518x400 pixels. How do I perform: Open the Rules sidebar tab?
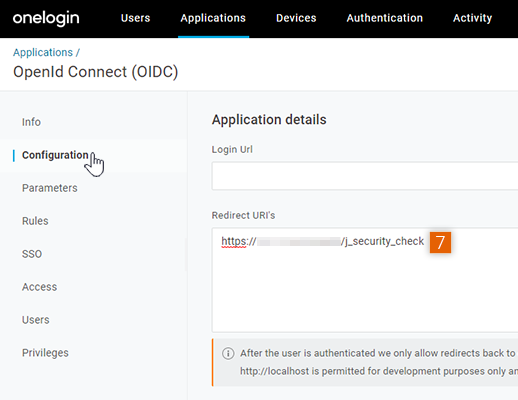pos(35,221)
